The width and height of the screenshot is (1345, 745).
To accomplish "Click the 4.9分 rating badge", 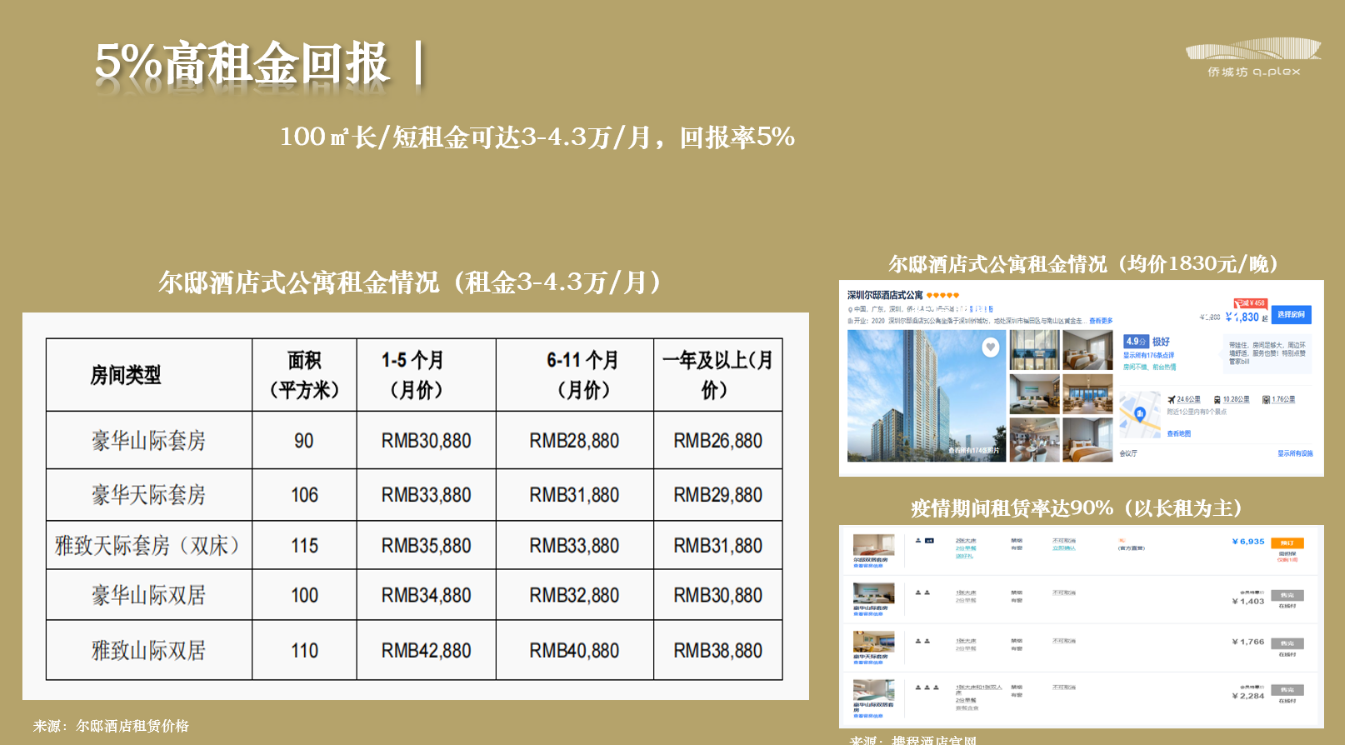I will point(1135,341).
